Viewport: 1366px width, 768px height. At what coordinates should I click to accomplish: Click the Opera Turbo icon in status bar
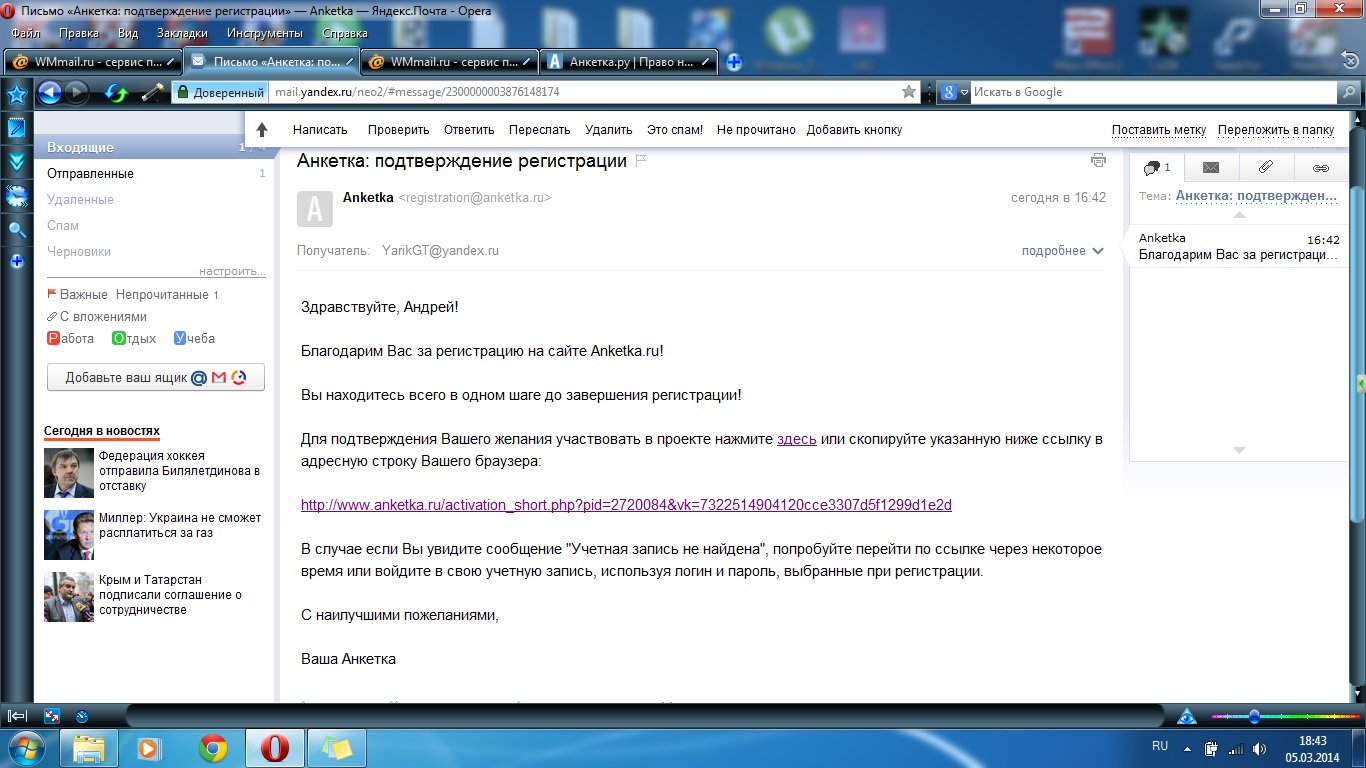click(x=82, y=716)
